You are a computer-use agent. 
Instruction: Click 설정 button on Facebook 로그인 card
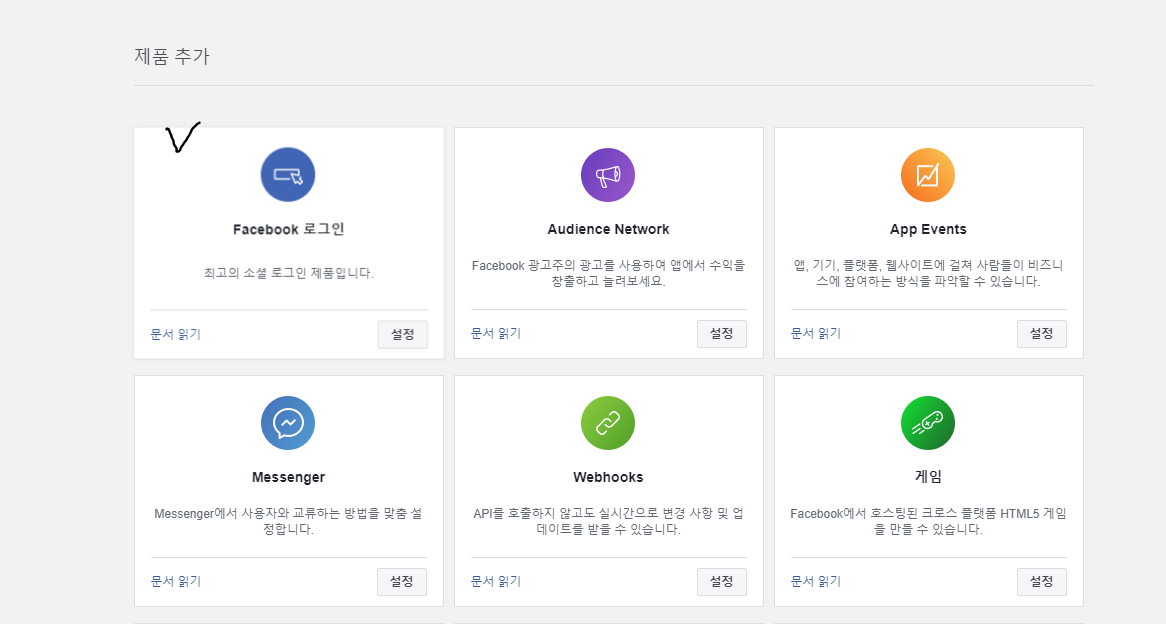402,335
